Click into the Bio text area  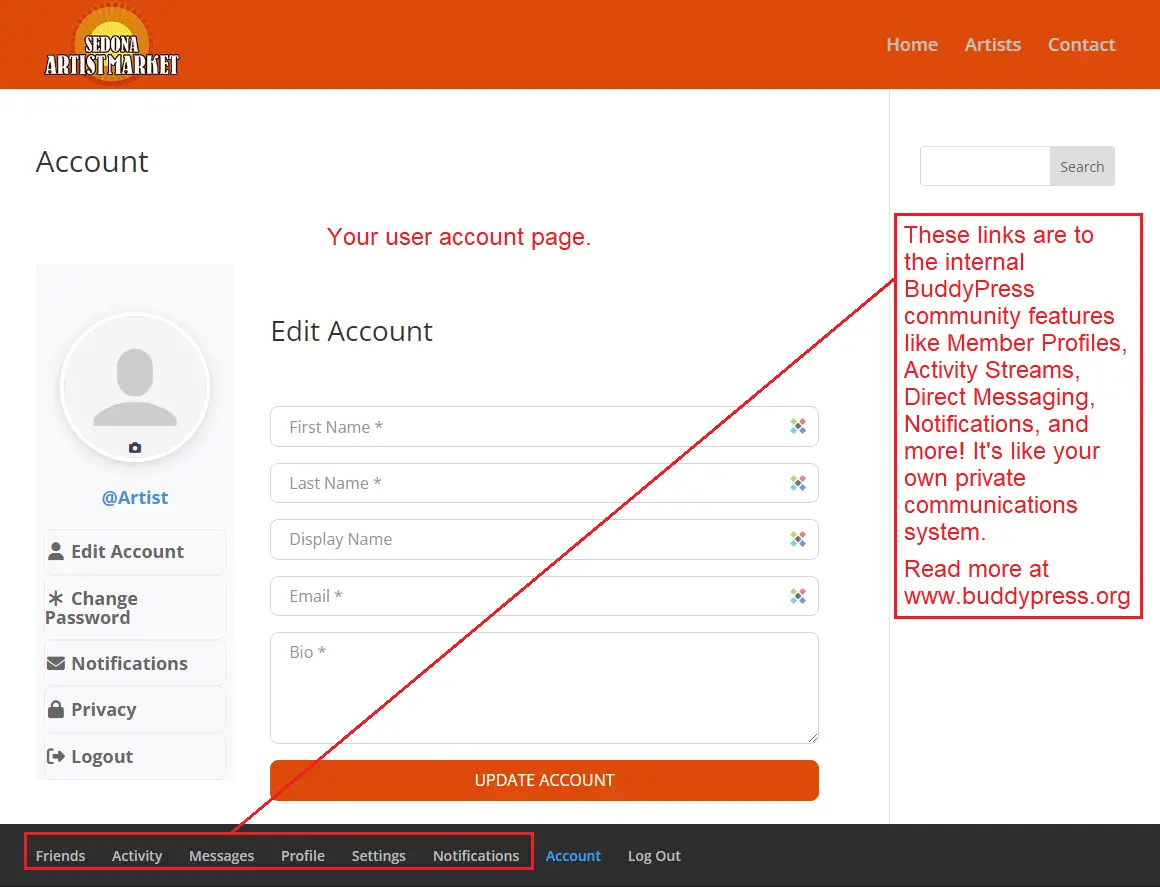point(544,688)
